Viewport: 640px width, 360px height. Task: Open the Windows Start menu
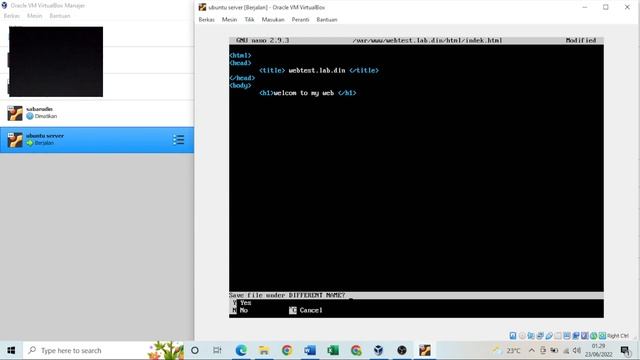pyautogui.click(x=11, y=350)
